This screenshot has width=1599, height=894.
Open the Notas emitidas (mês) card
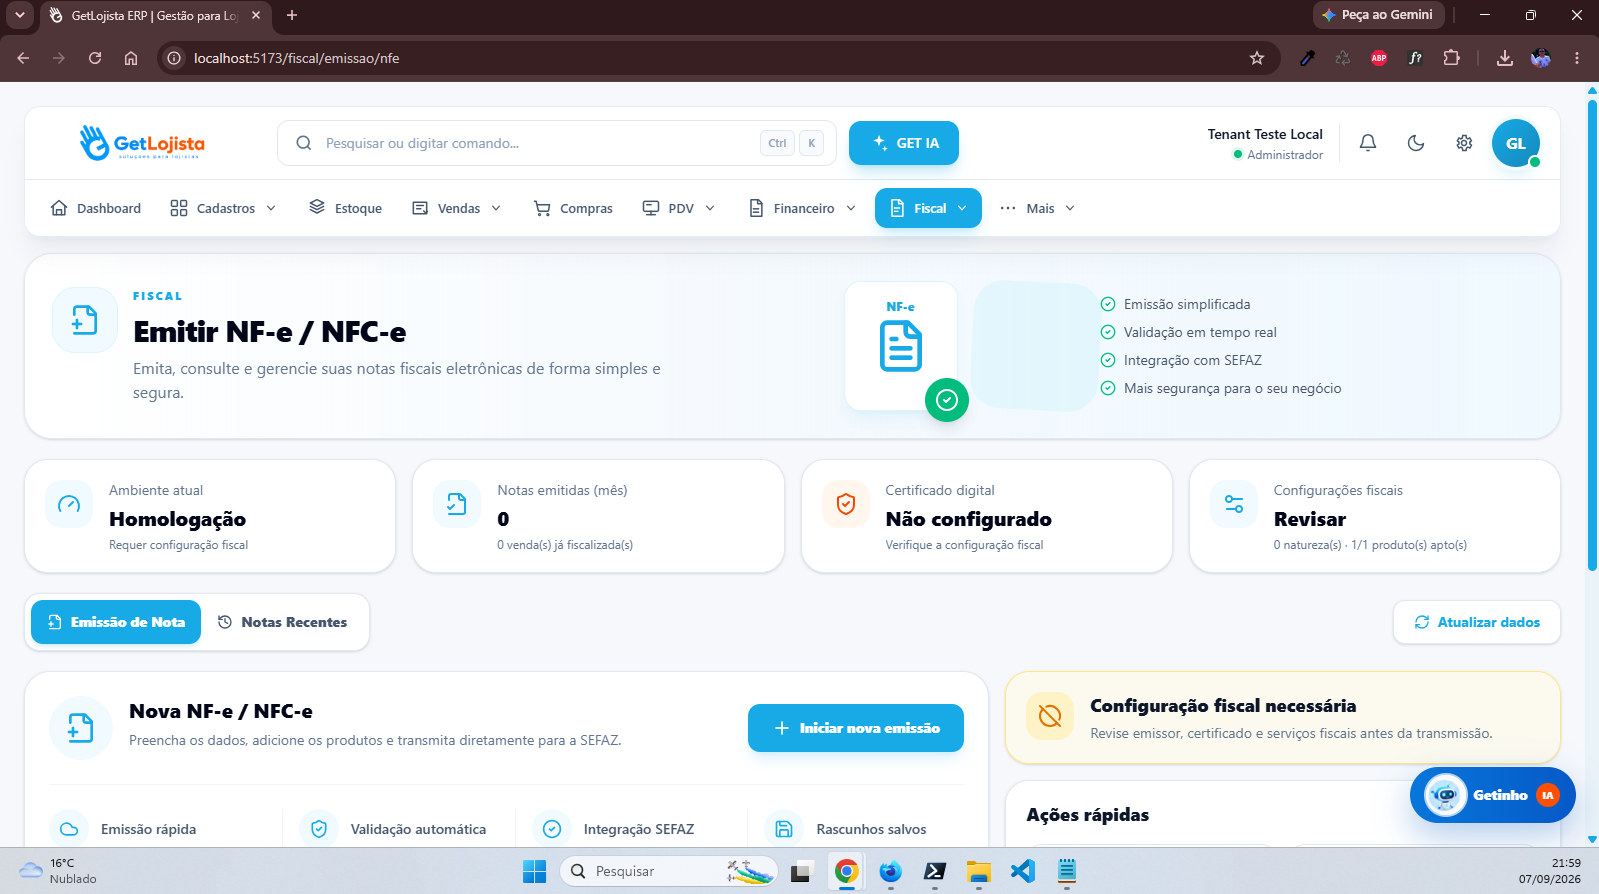pyautogui.click(x=598, y=516)
